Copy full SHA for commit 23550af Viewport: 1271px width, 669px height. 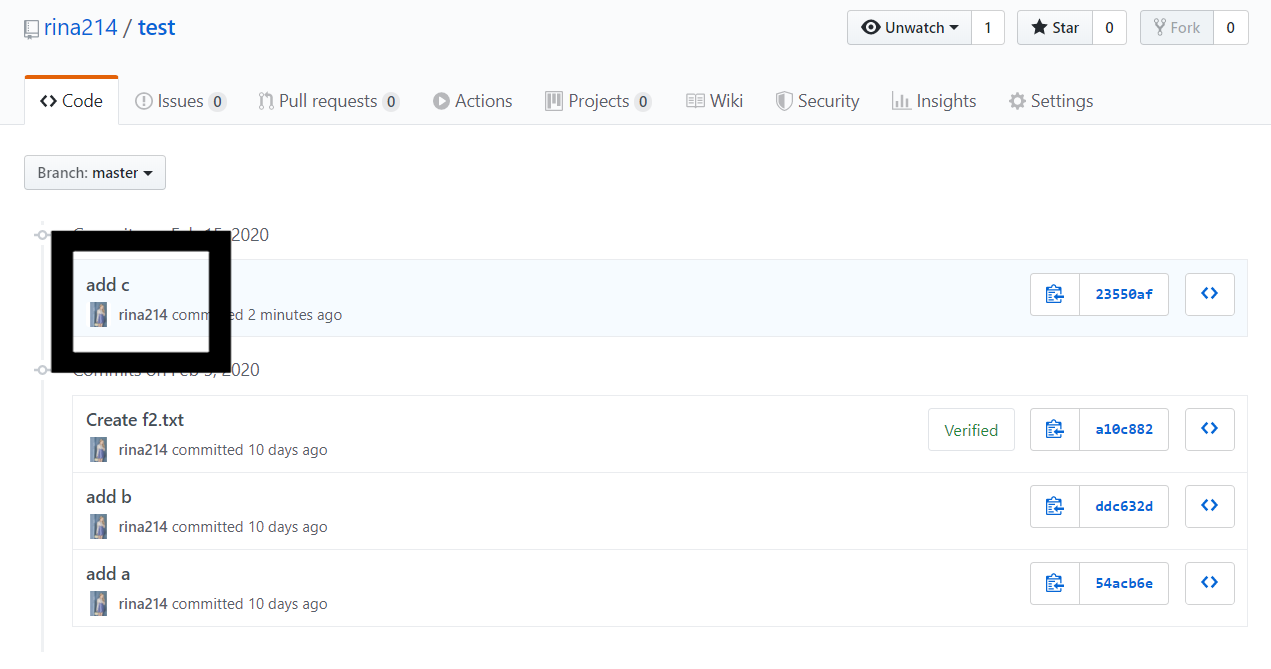1055,294
